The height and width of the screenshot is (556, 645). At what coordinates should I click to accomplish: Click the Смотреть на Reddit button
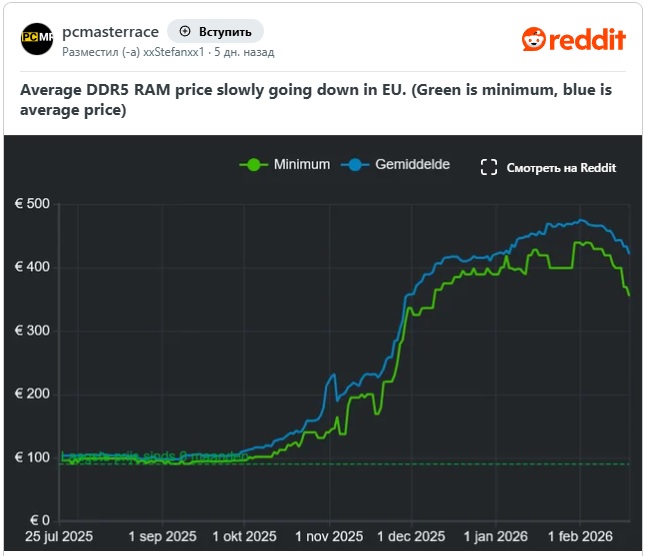point(549,167)
